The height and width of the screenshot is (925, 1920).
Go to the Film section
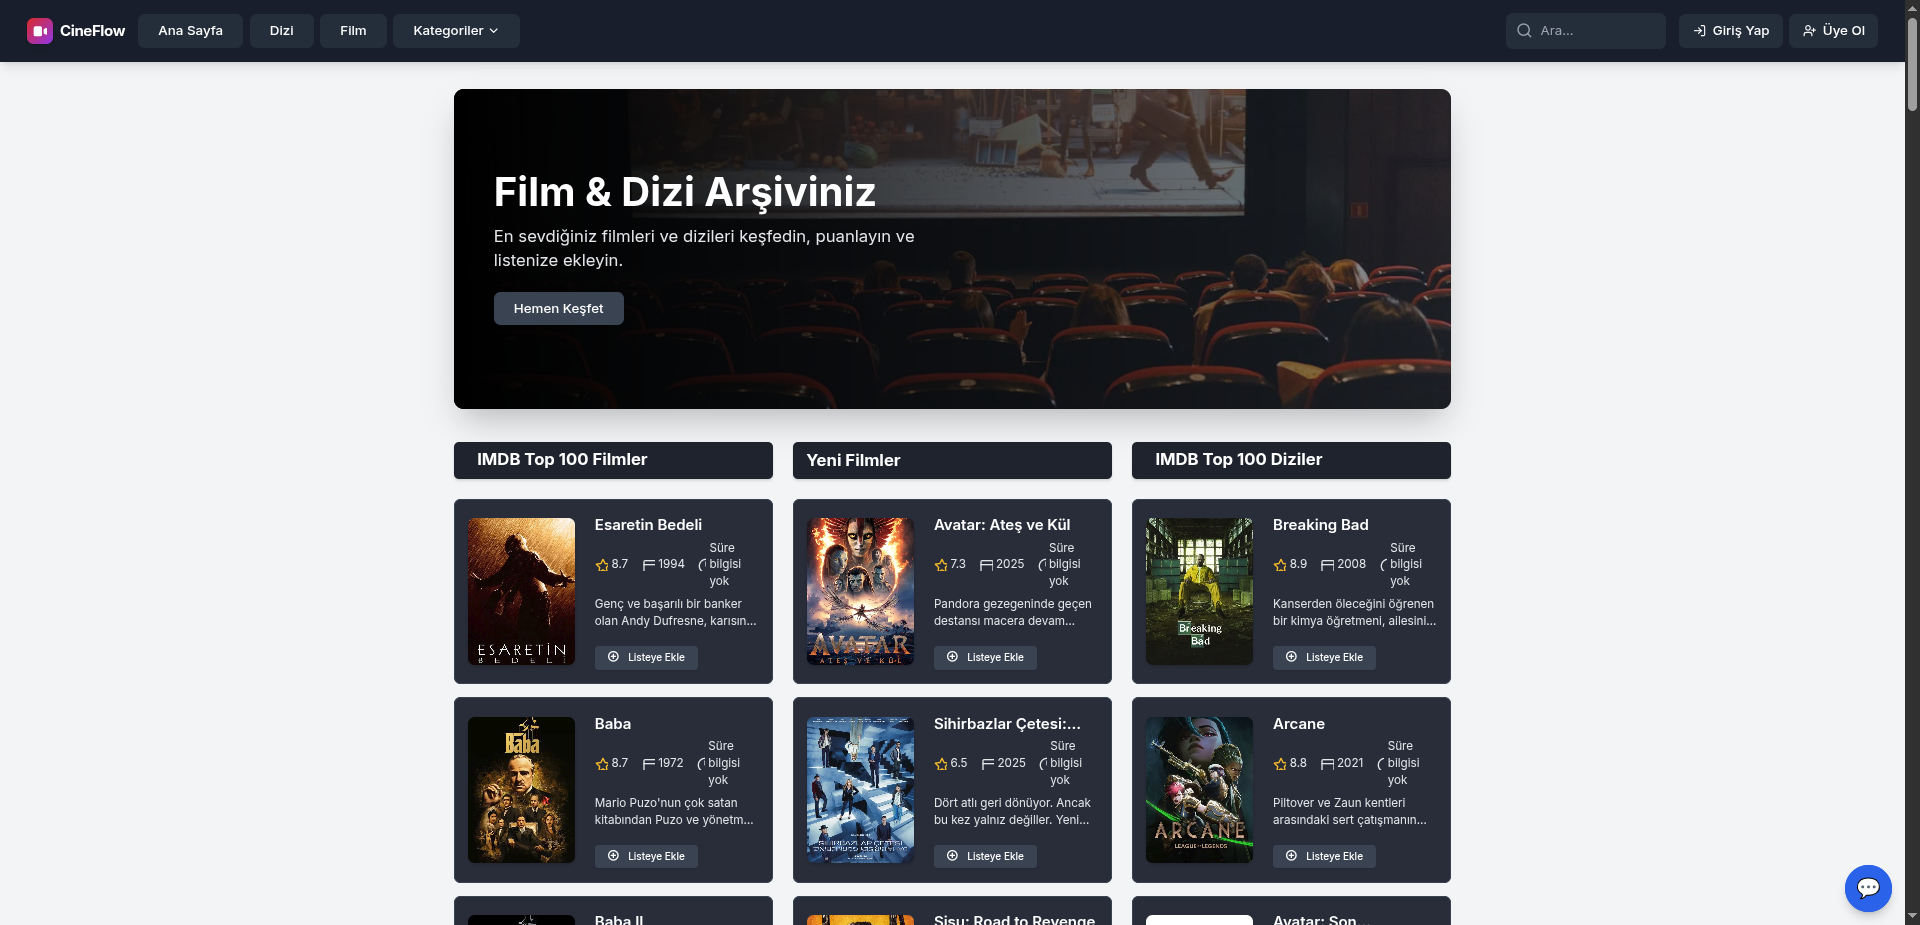(x=353, y=31)
